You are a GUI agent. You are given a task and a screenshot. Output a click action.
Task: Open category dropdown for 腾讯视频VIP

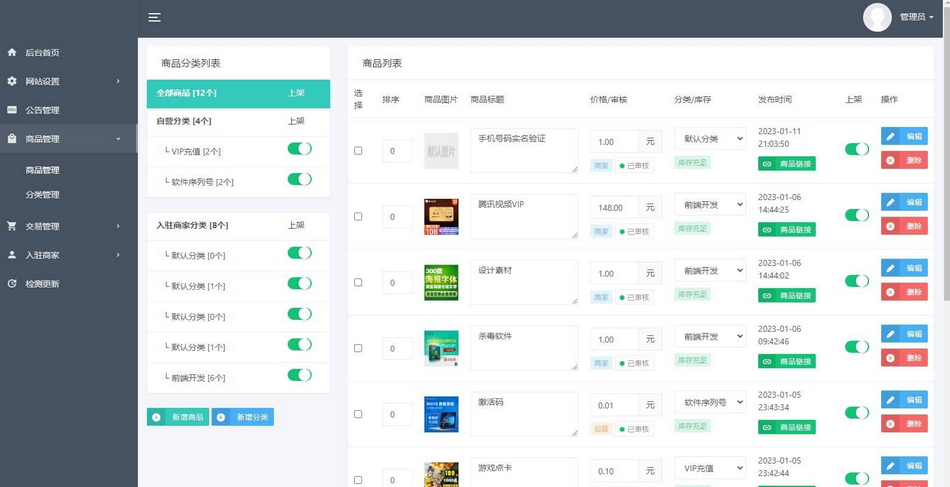click(710, 205)
